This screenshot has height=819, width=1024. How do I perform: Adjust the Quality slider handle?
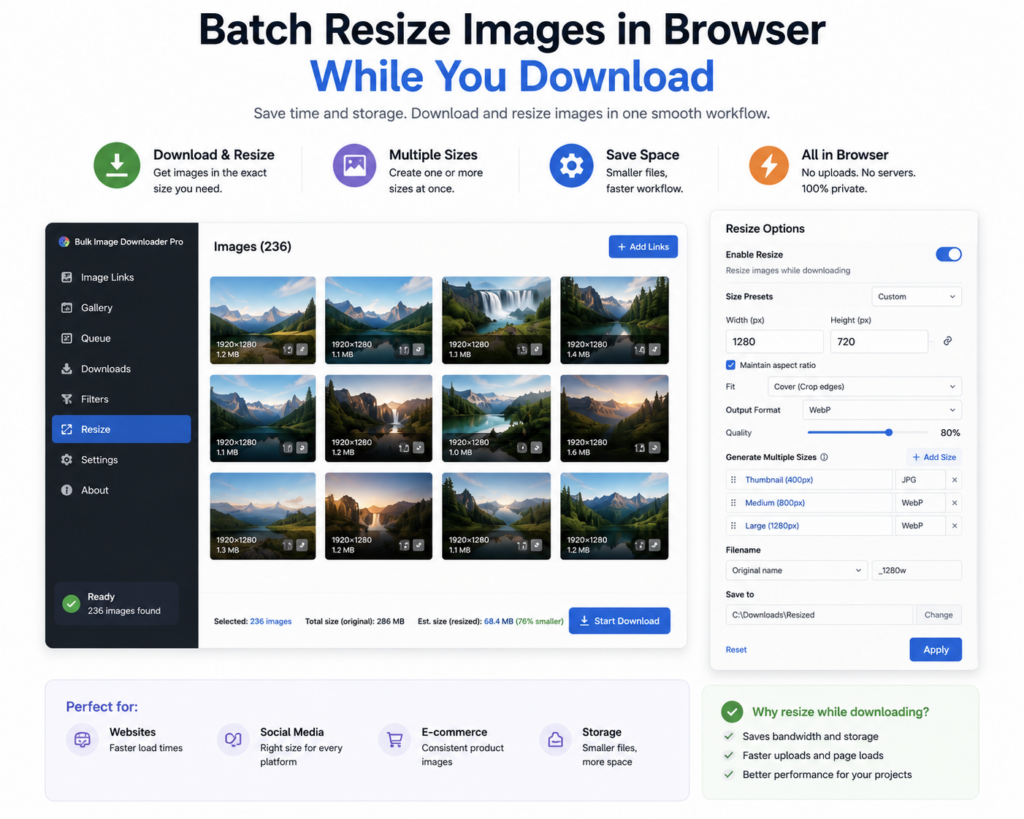coord(889,432)
